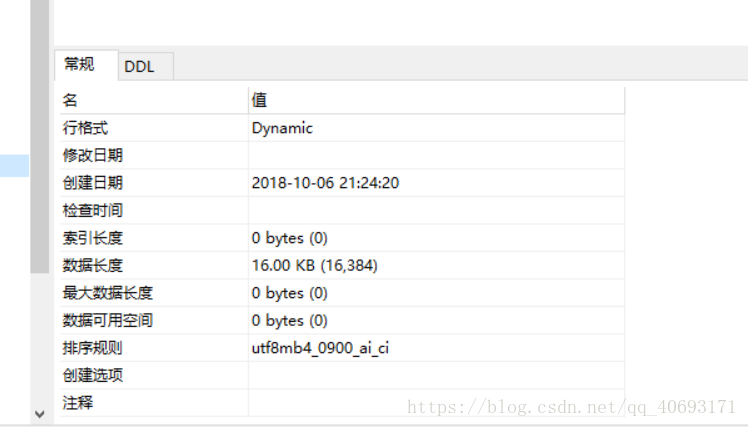Viewport: 748px width, 427px height.
Task: Switch to the DDL tab
Action: click(145, 66)
